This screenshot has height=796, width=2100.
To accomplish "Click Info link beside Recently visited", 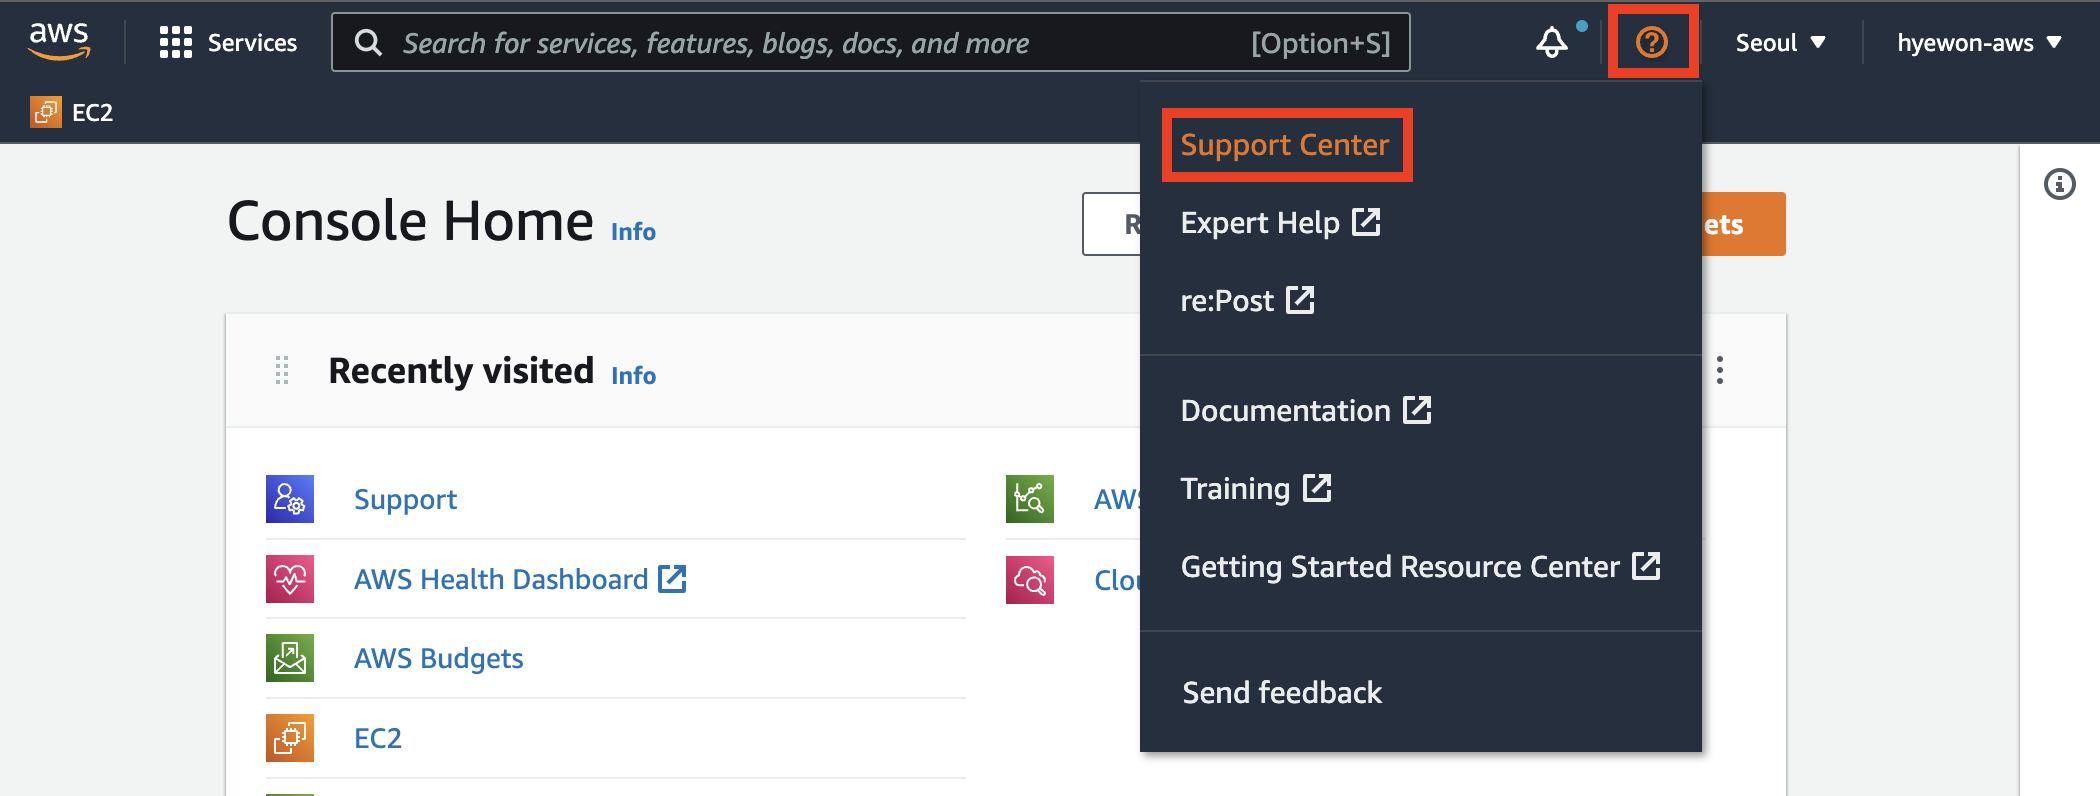I will pos(633,376).
